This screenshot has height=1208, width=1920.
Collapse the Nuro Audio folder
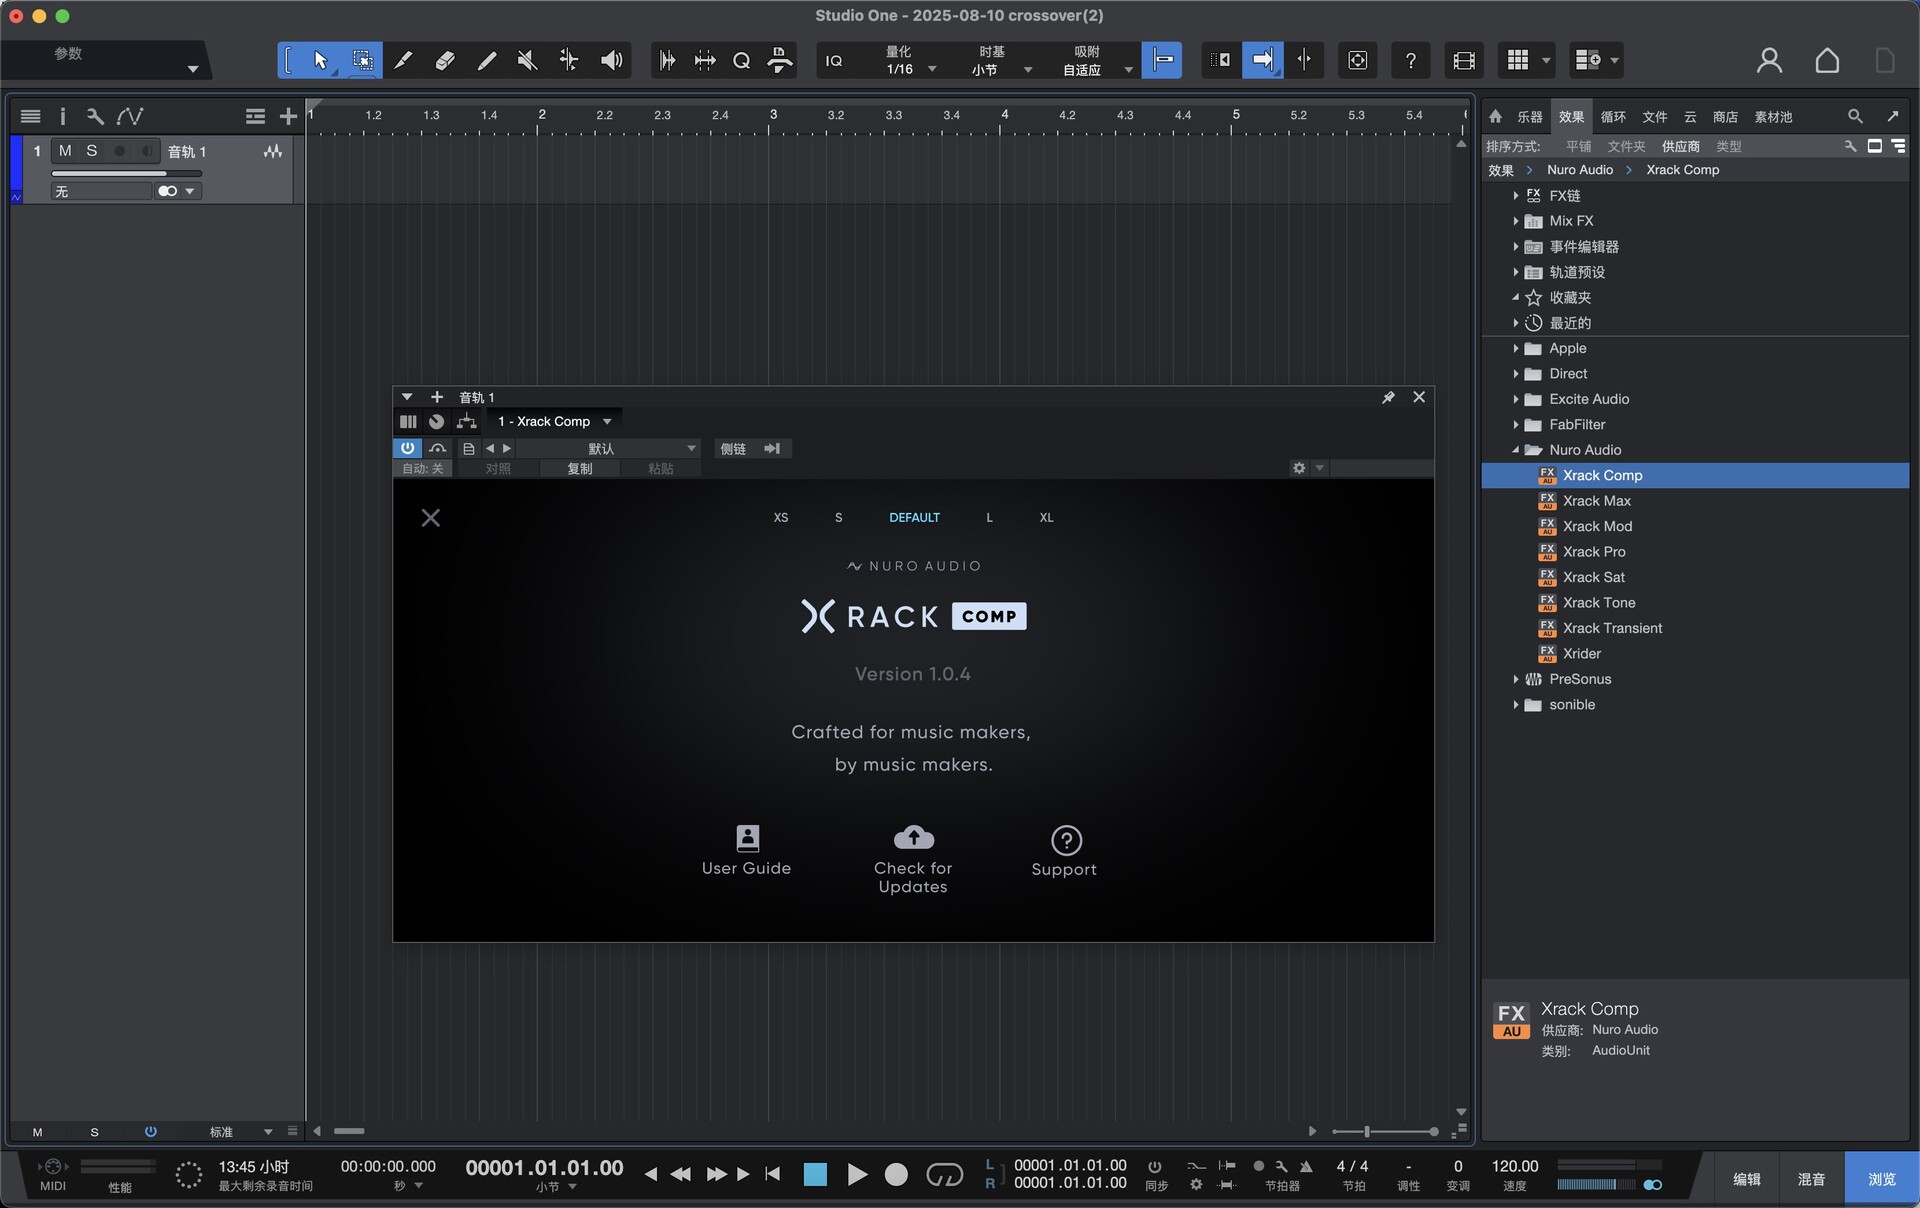(x=1516, y=450)
